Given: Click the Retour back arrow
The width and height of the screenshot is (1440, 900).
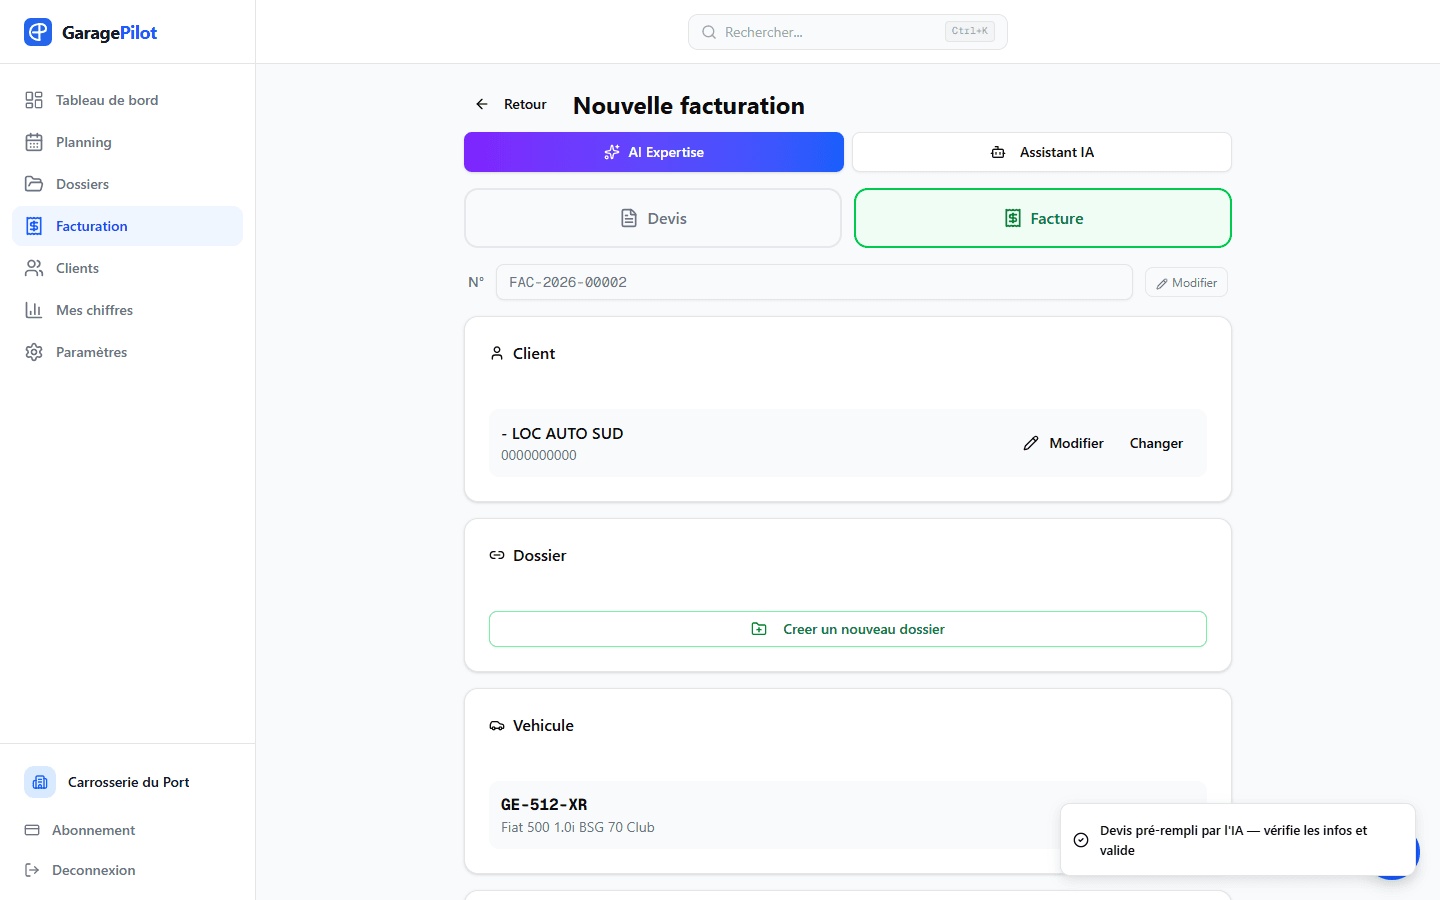Looking at the screenshot, I should coord(482,104).
